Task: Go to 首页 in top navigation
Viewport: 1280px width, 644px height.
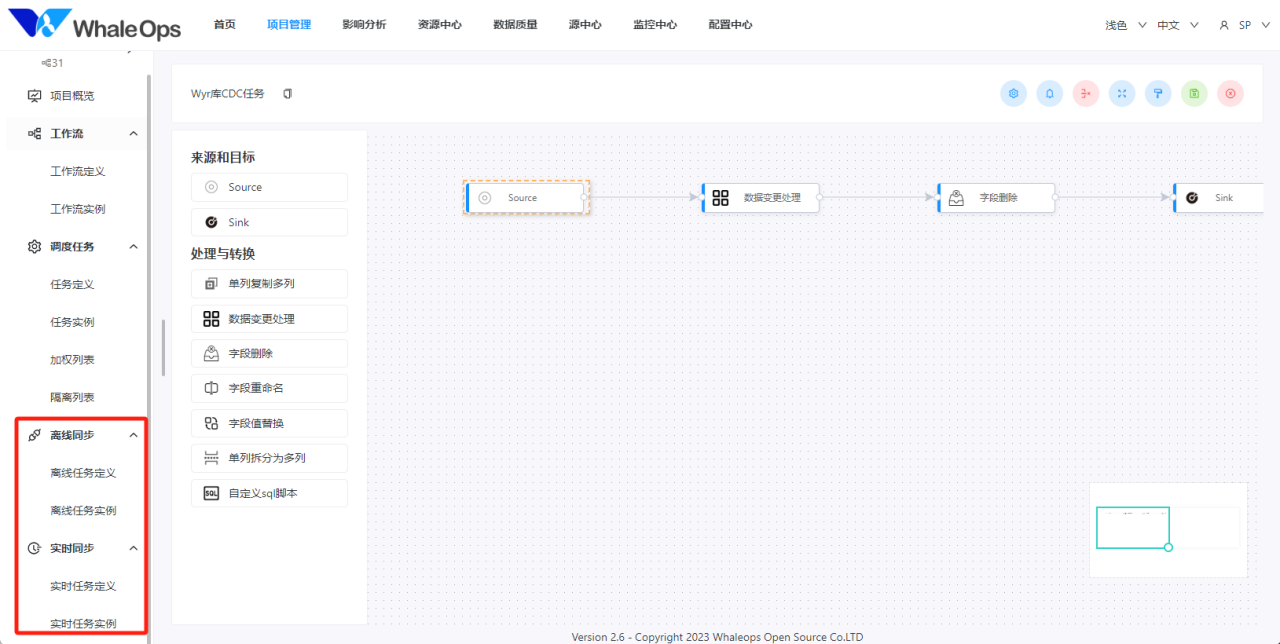Action: point(225,25)
